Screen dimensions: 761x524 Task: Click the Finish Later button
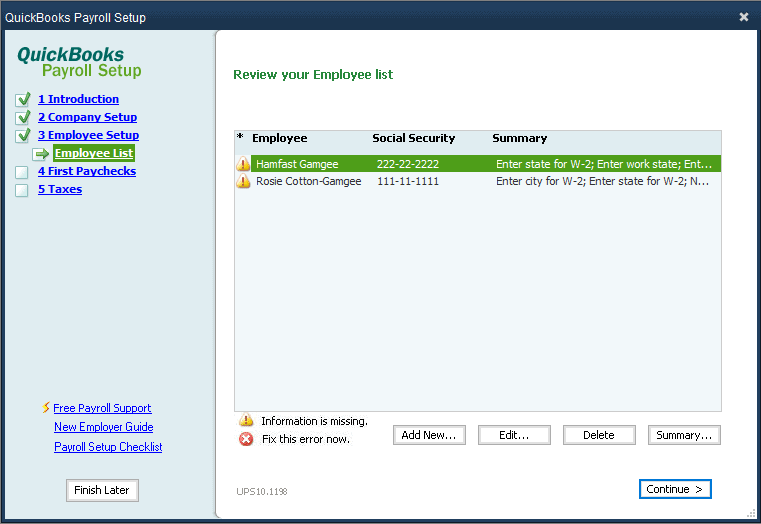(x=102, y=490)
